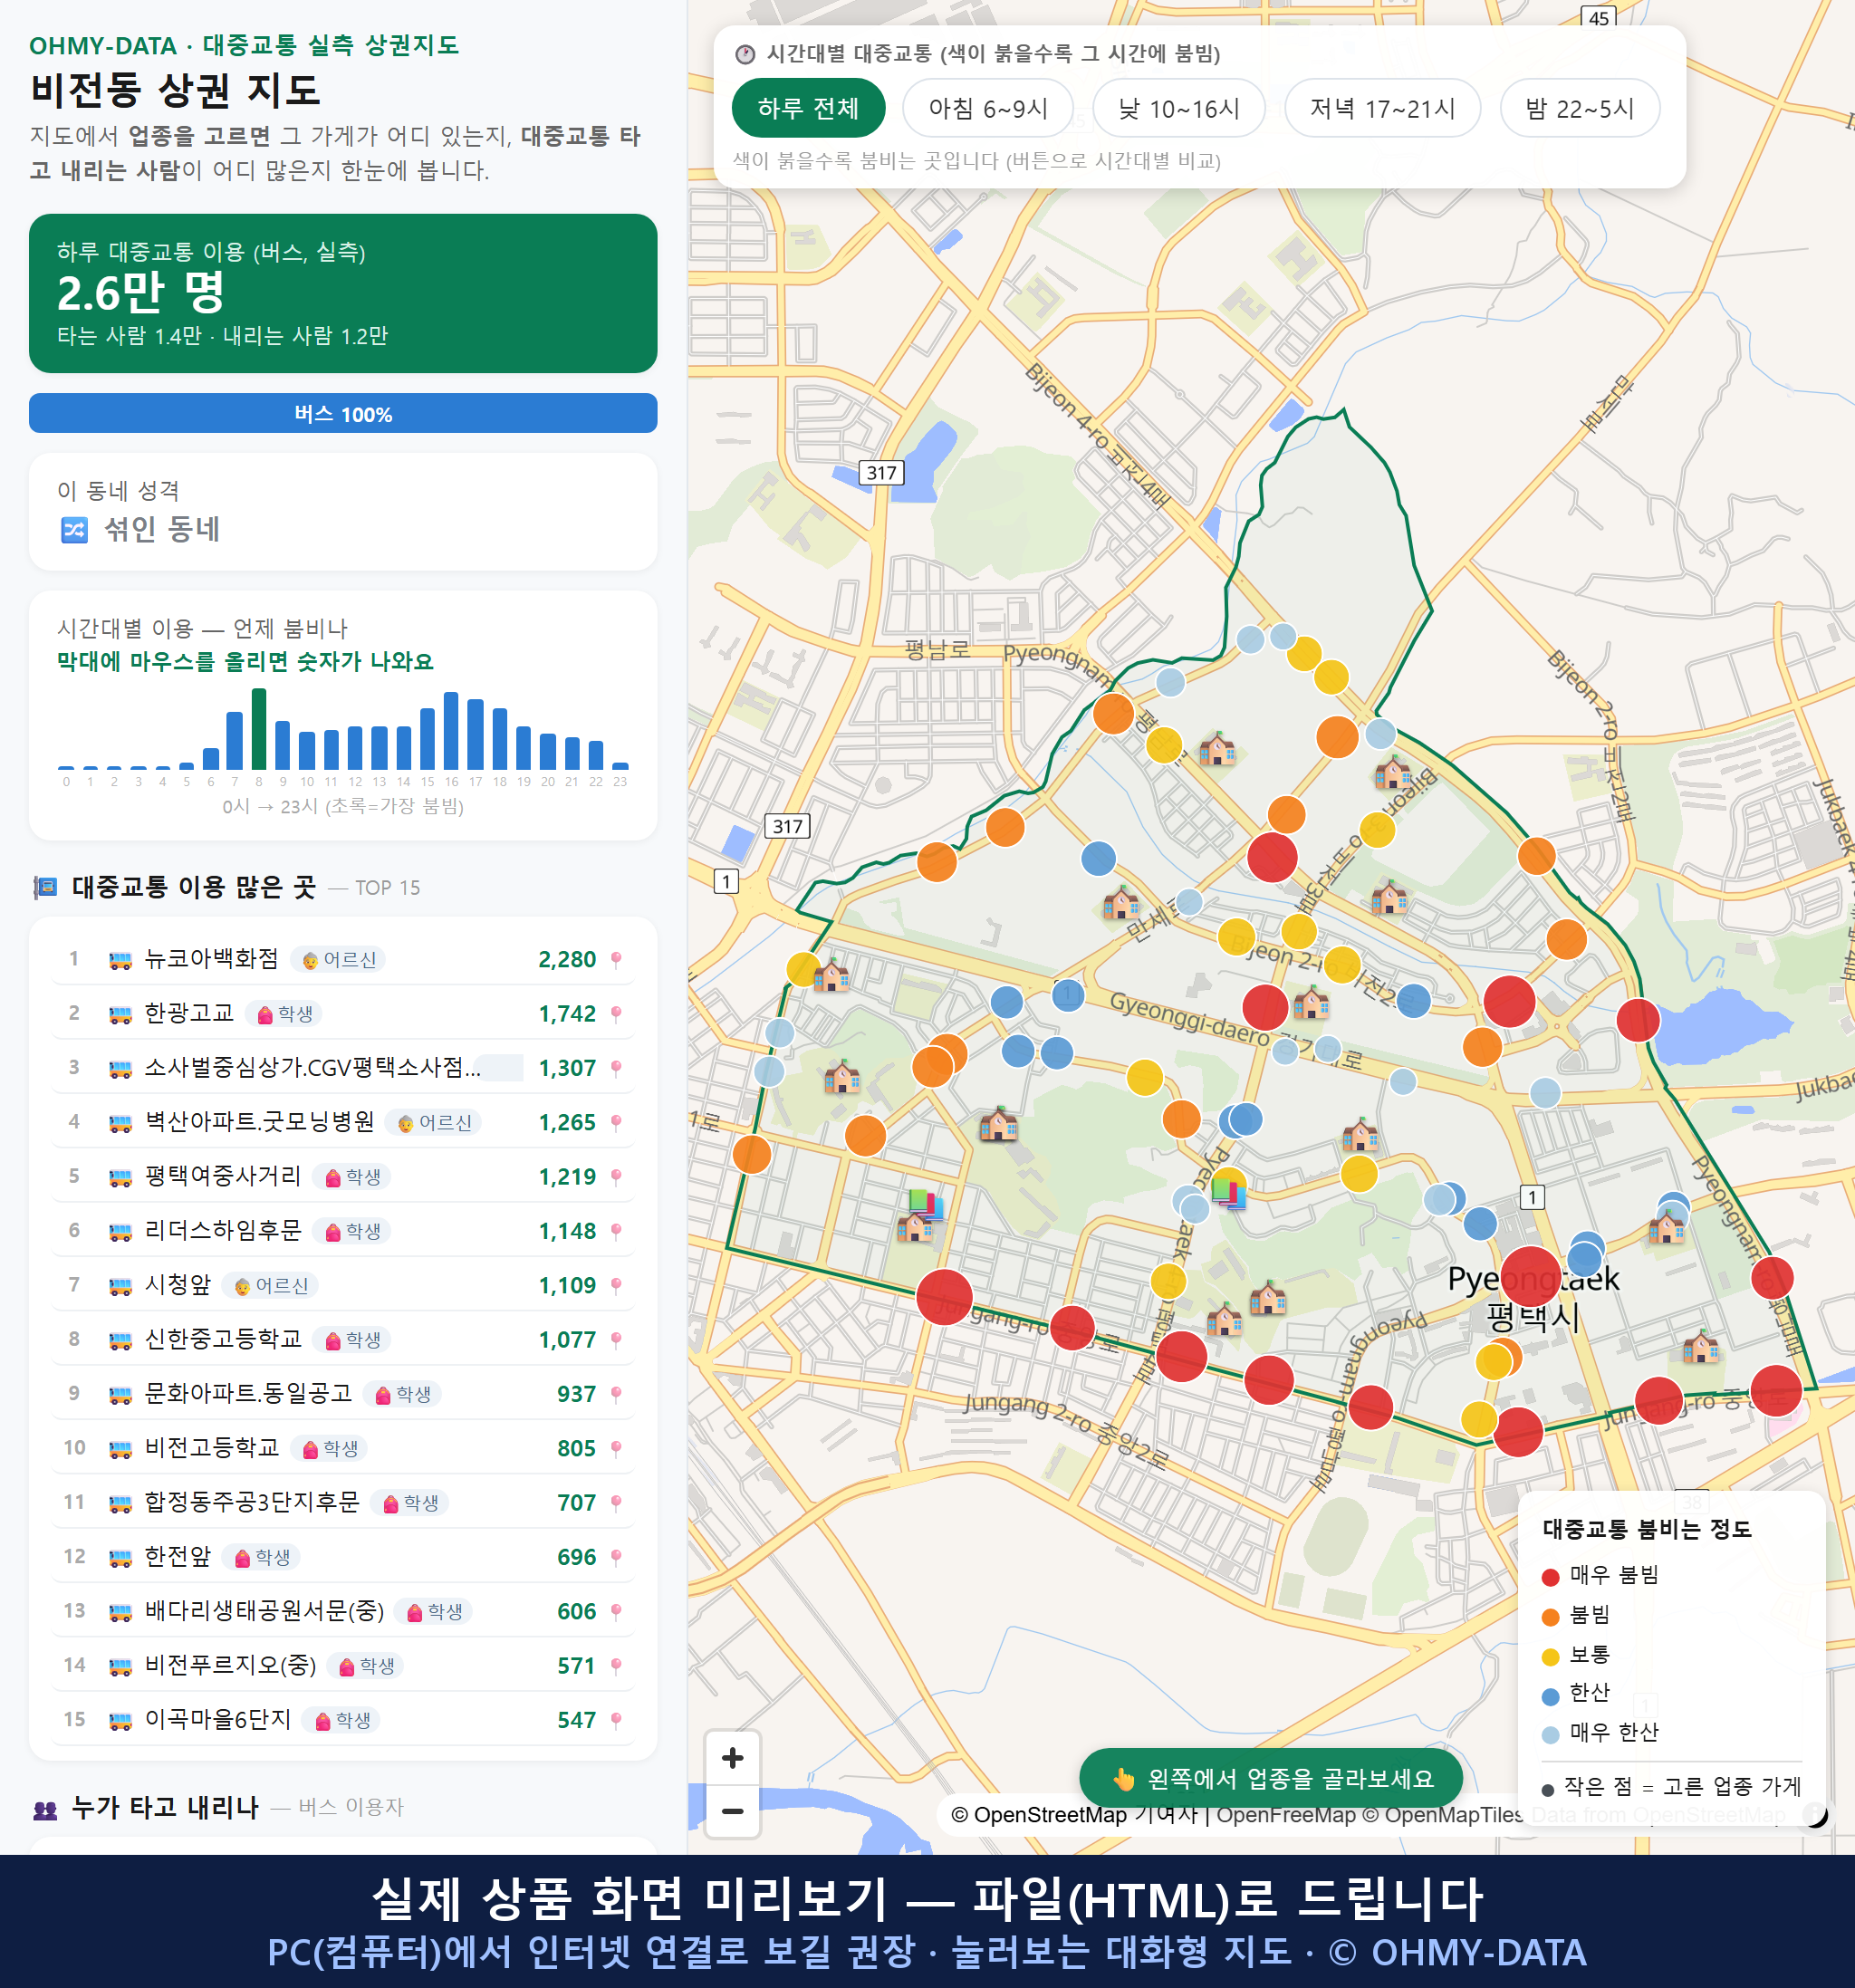
Task: Zoom out the map with the minus button
Action: (732, 1811)
